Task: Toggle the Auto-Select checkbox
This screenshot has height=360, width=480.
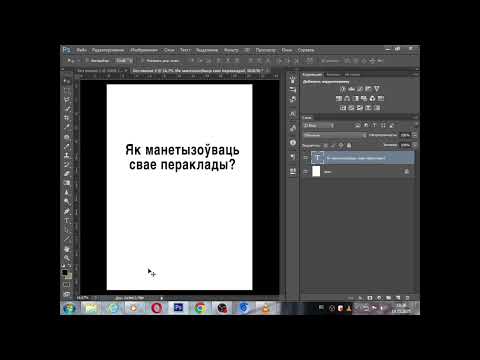Action: [86, 61]
